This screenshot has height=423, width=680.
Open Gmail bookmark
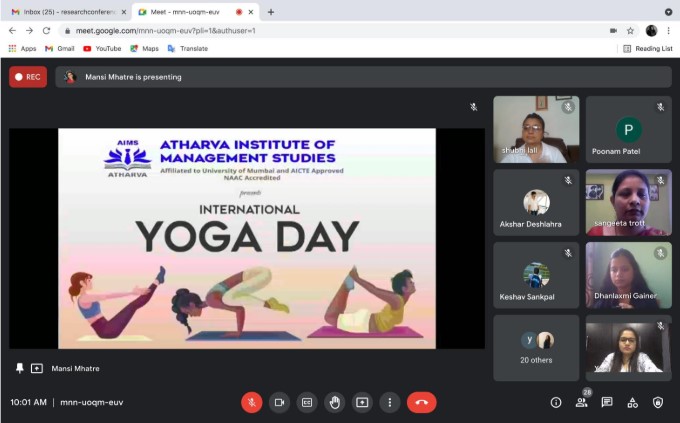click(x=60, y=49)
